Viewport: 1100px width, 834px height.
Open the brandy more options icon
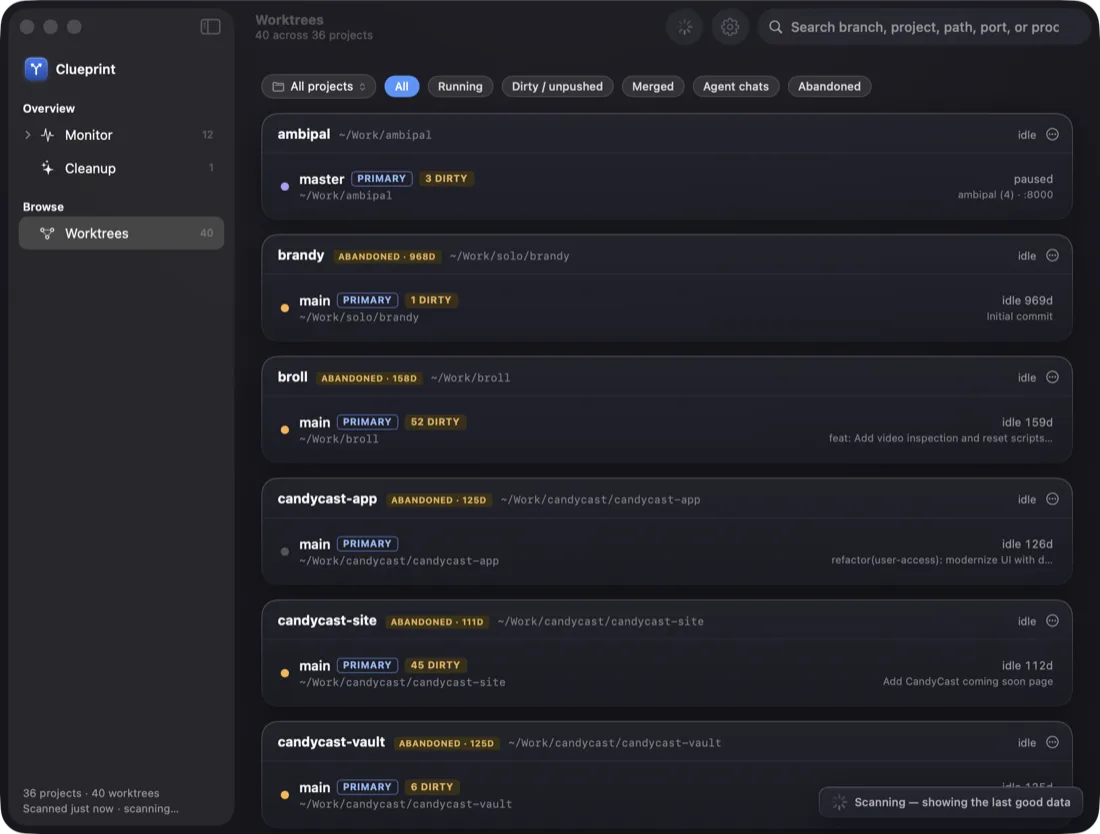pyautogui.click(x=1052, y=255)
